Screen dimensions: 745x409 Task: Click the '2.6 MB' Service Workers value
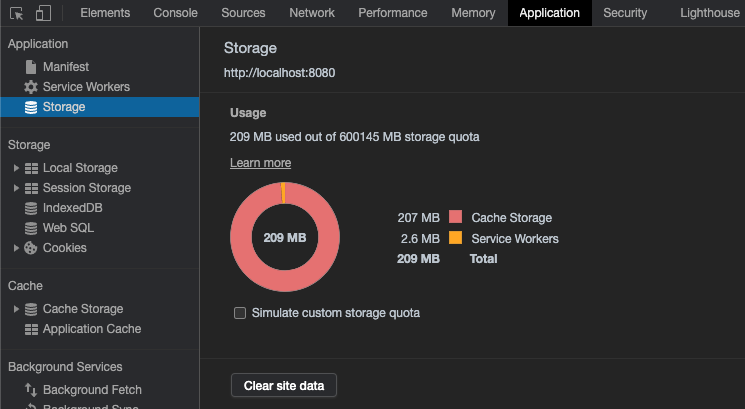[x=420, y=238]
